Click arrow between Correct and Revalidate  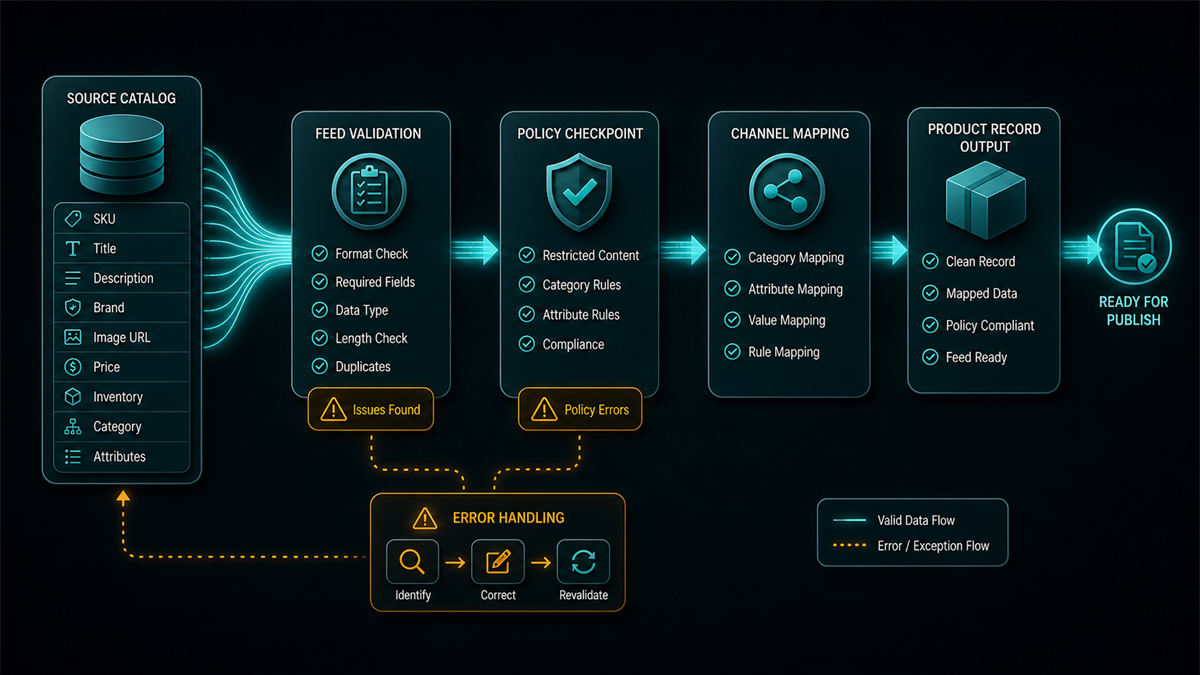(x=541, y=563)
